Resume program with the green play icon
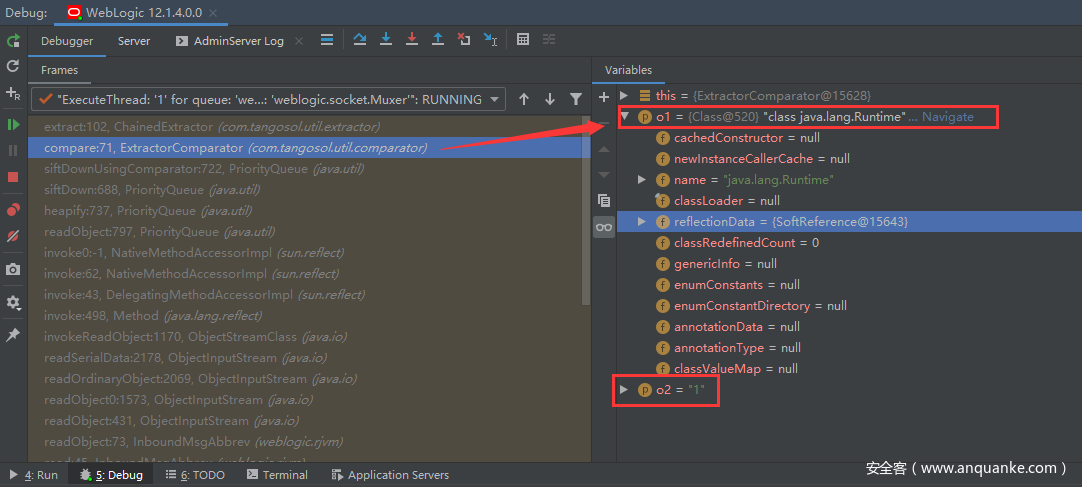 13,124
